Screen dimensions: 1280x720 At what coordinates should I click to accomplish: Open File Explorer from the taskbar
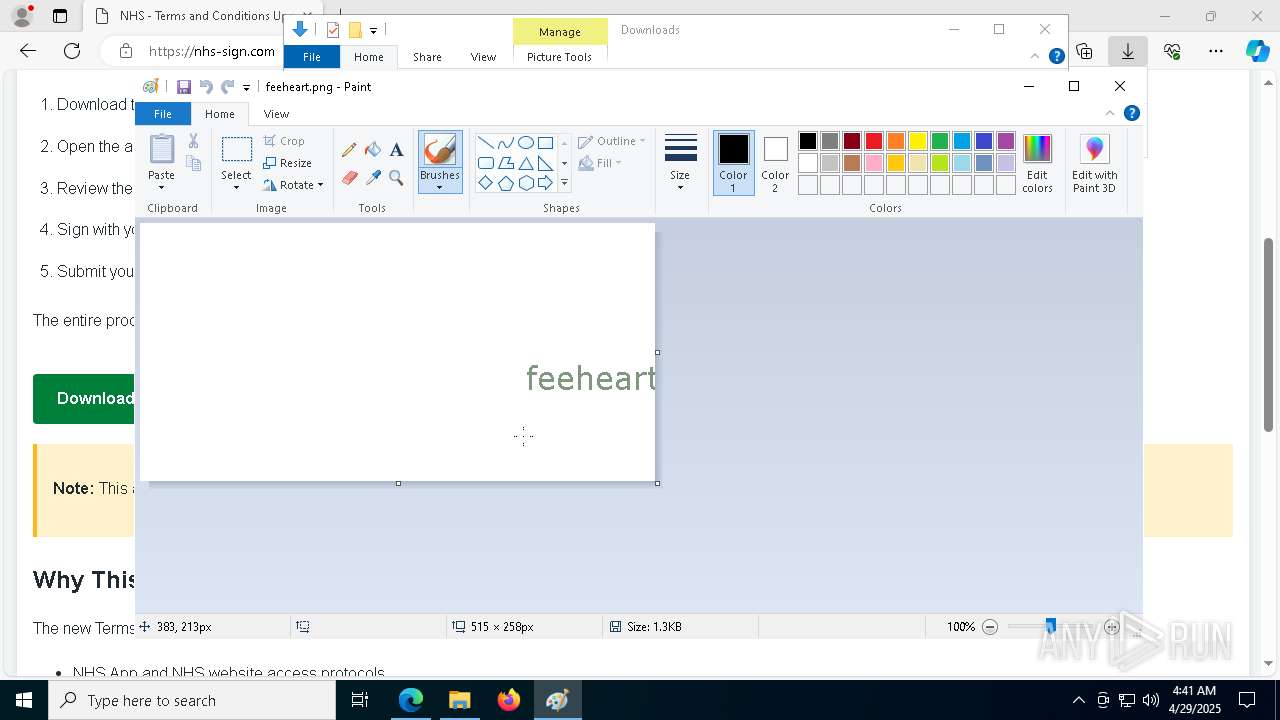(460, 700)
